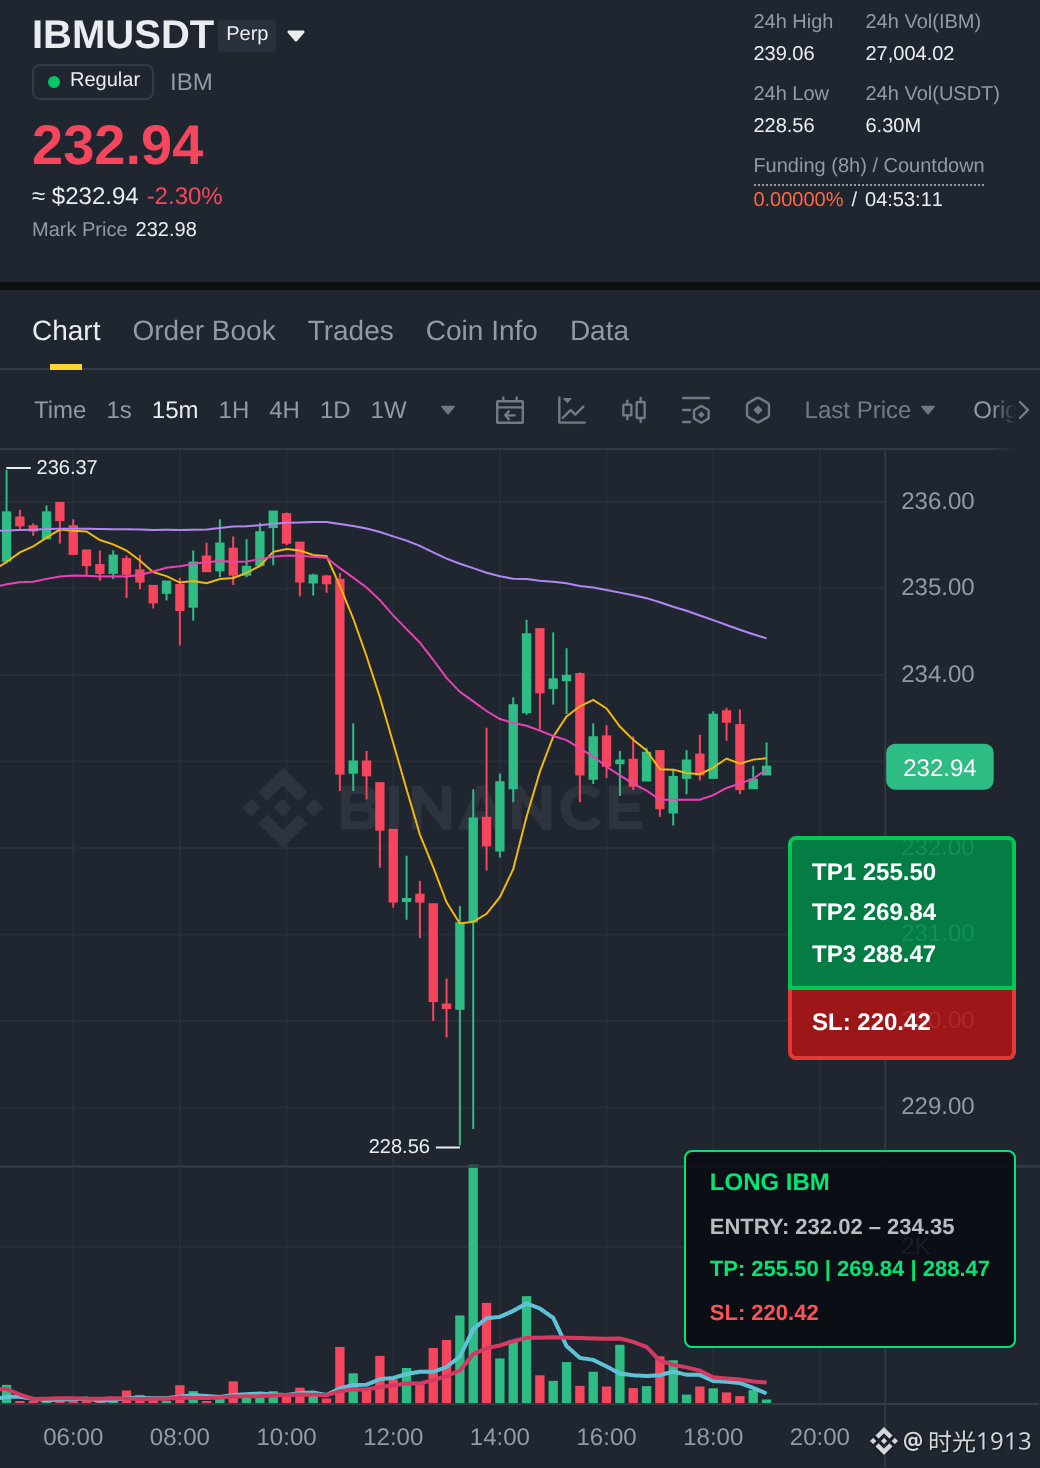
Task: Select the 1W interval
Action: pyautogui.click(x=389, y=410)
